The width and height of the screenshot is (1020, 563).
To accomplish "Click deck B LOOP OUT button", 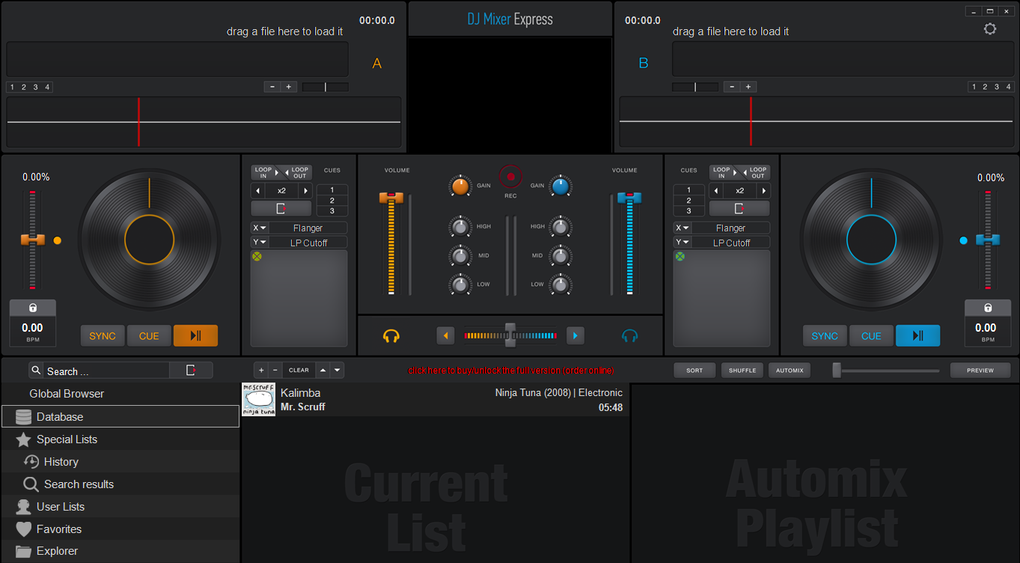I will pyautogui.click(x=758, y=172).
